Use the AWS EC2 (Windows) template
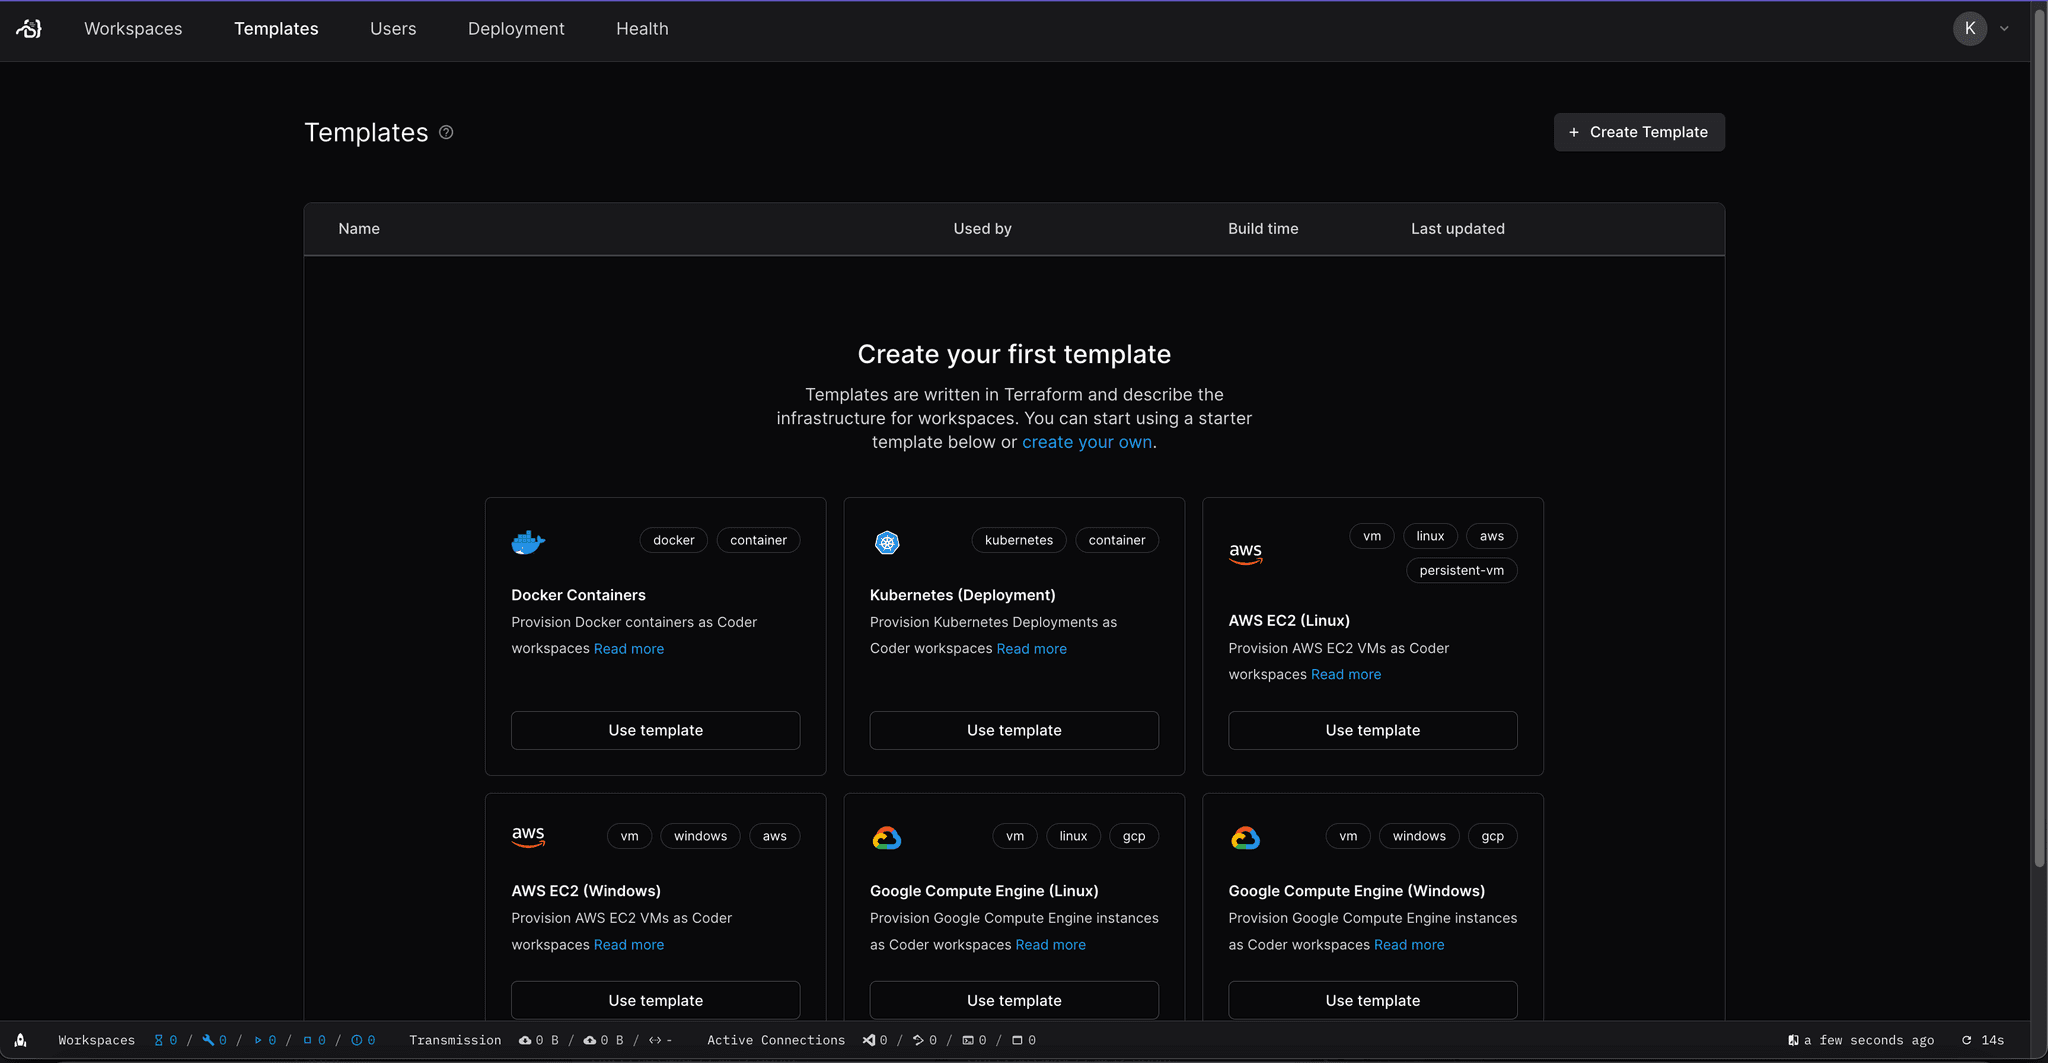This screenshot has height=1063, width=2048. (656, 1000)
